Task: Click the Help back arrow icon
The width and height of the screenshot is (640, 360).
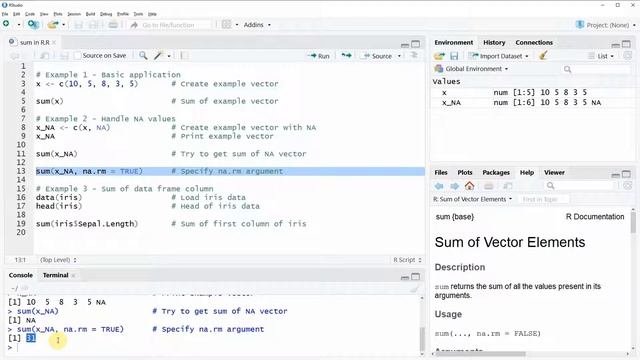Action: 439,186
